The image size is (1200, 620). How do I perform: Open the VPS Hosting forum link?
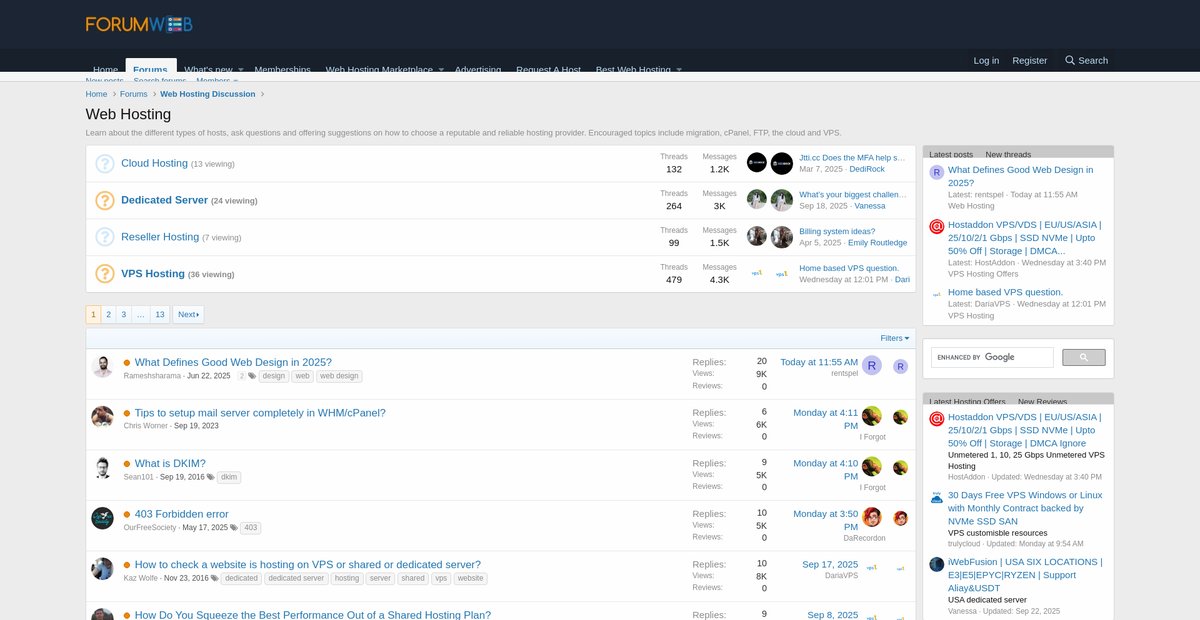(153, 273)
